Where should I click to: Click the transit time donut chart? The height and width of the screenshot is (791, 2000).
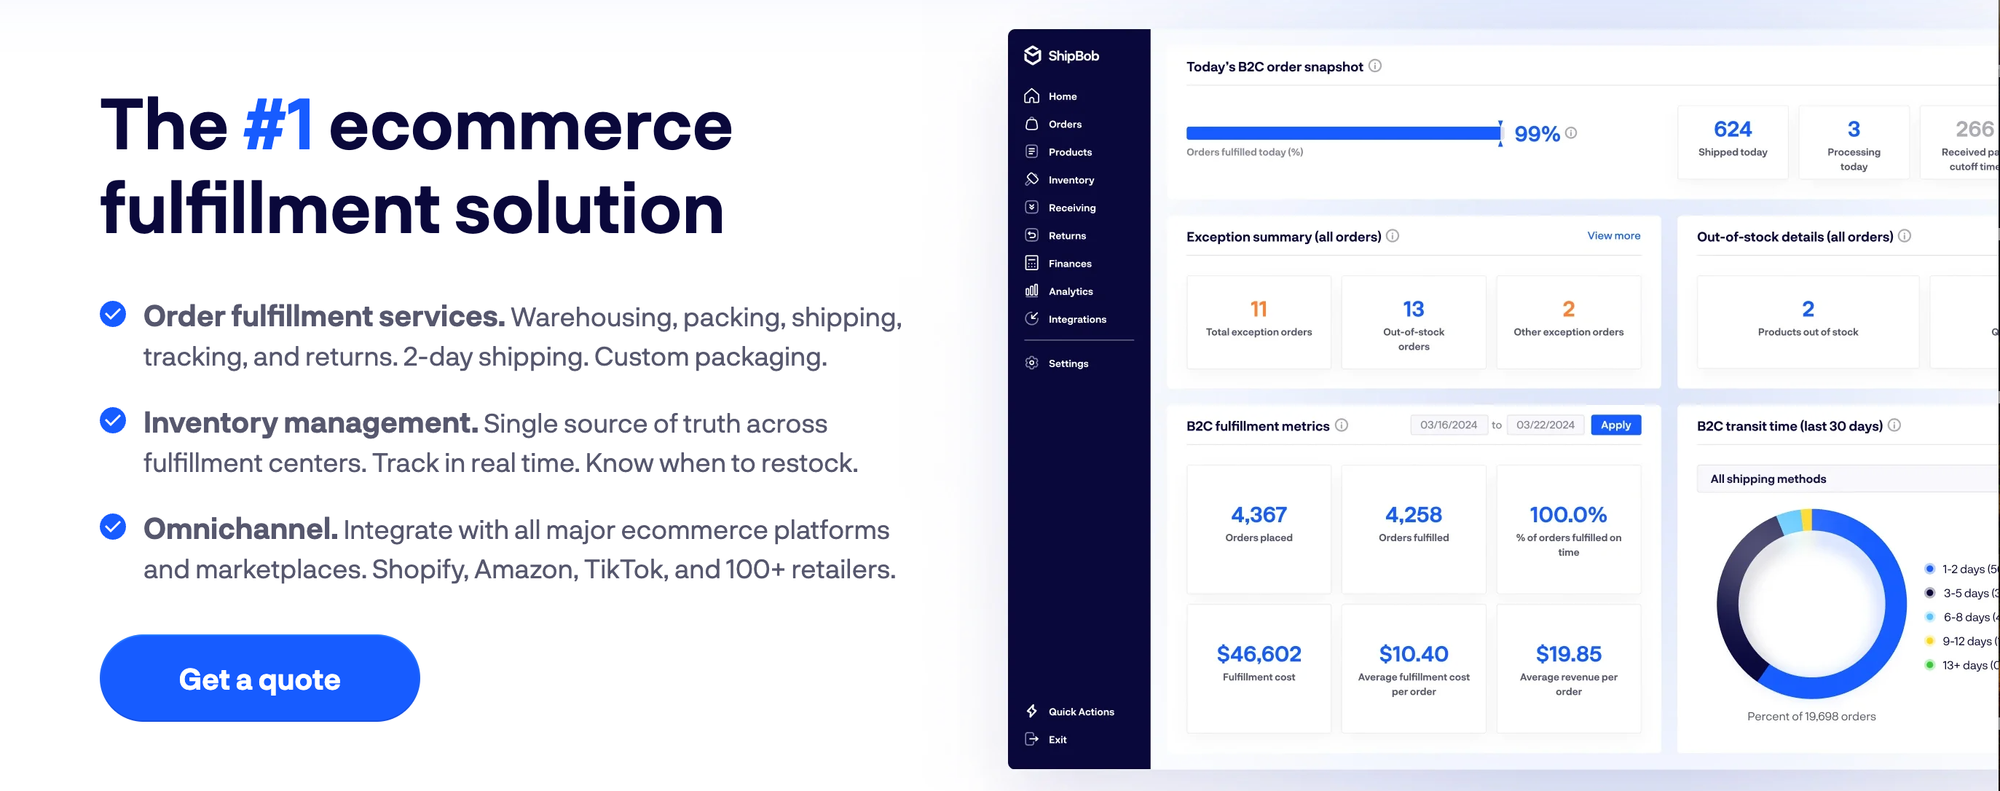(1812, 604)
